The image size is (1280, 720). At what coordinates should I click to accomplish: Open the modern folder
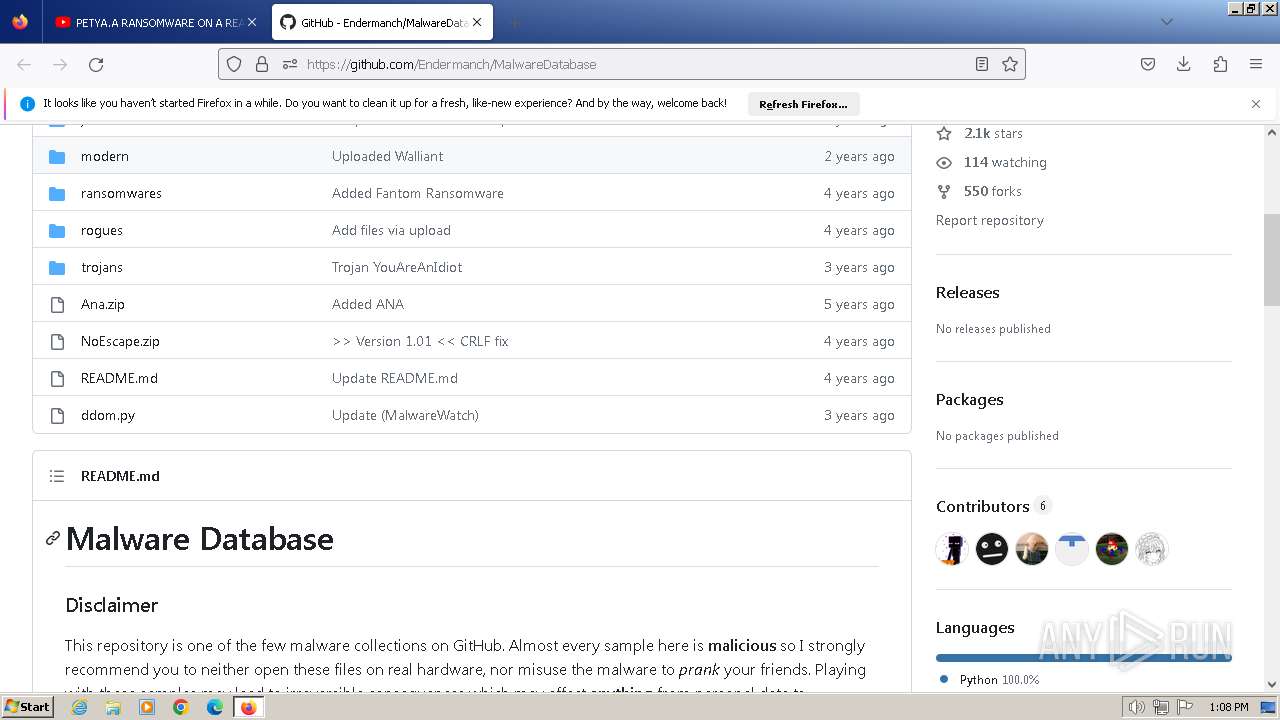pos(105,156)
